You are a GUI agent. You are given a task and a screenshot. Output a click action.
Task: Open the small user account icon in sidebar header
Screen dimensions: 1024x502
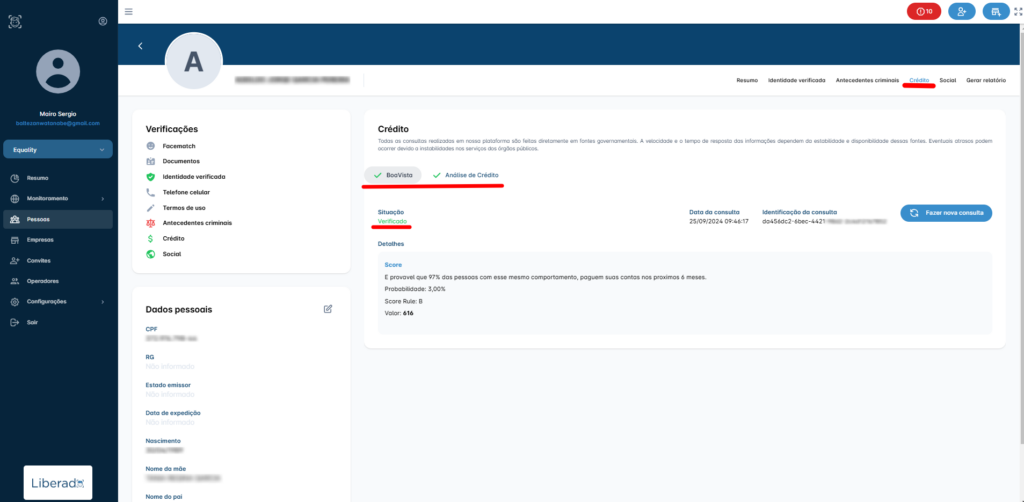point(103,22)
